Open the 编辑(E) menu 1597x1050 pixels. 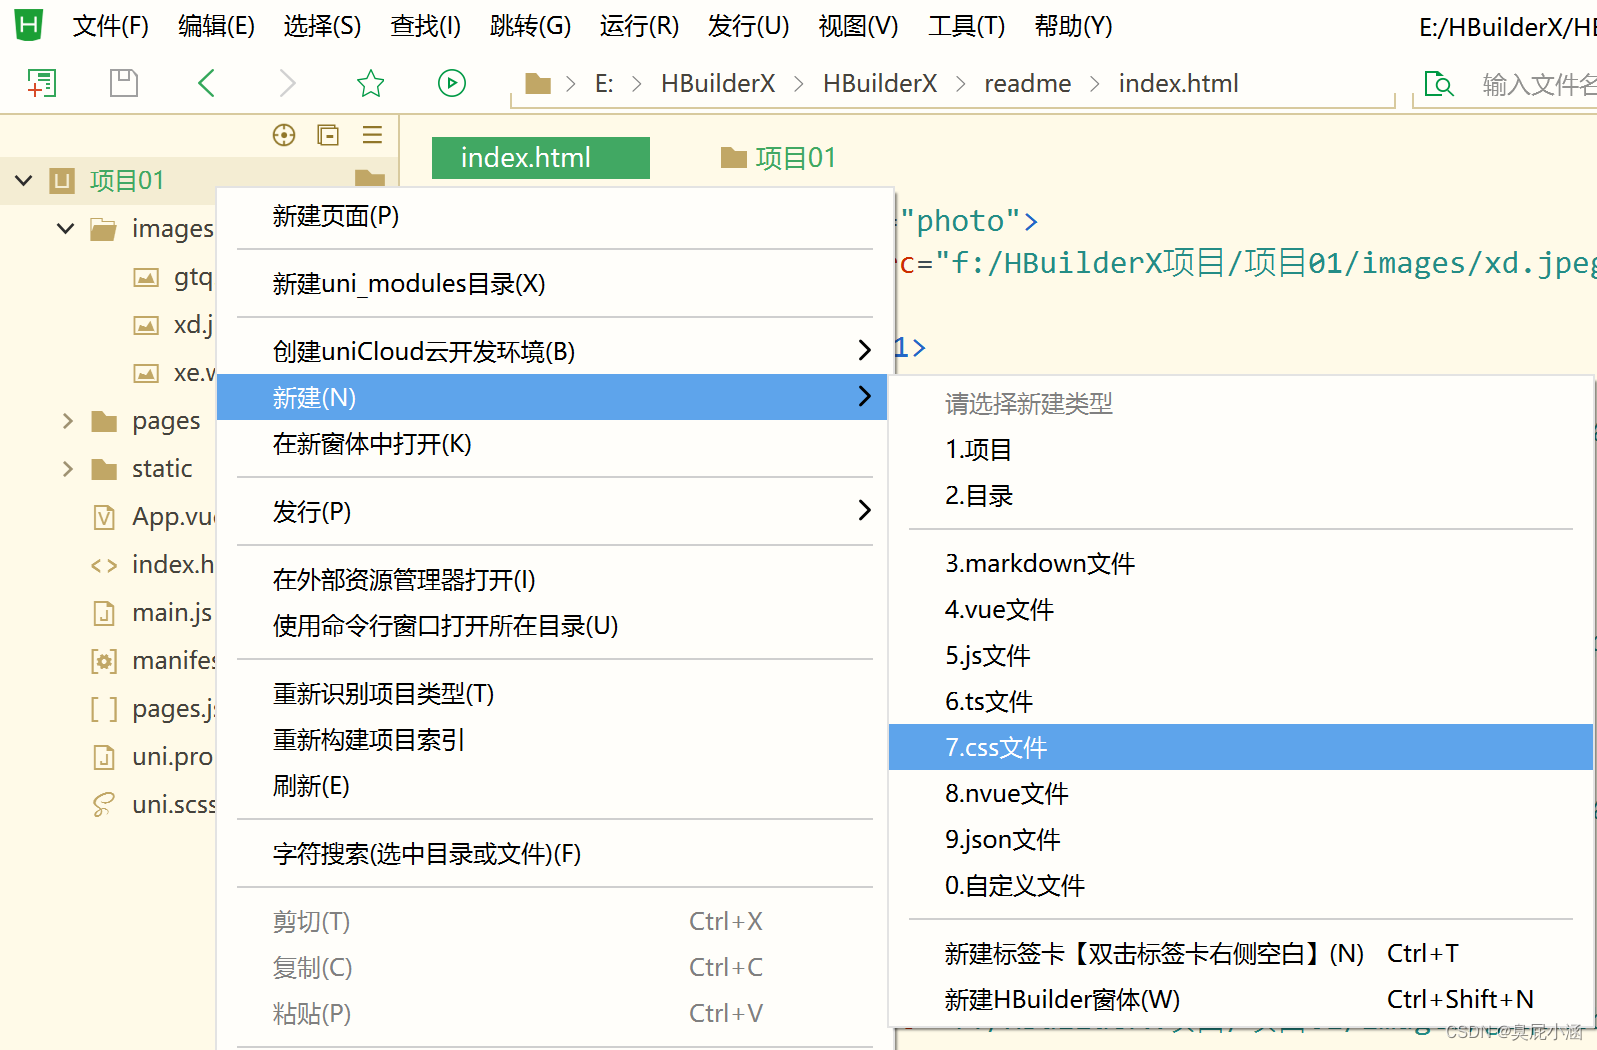click(216, 26)
